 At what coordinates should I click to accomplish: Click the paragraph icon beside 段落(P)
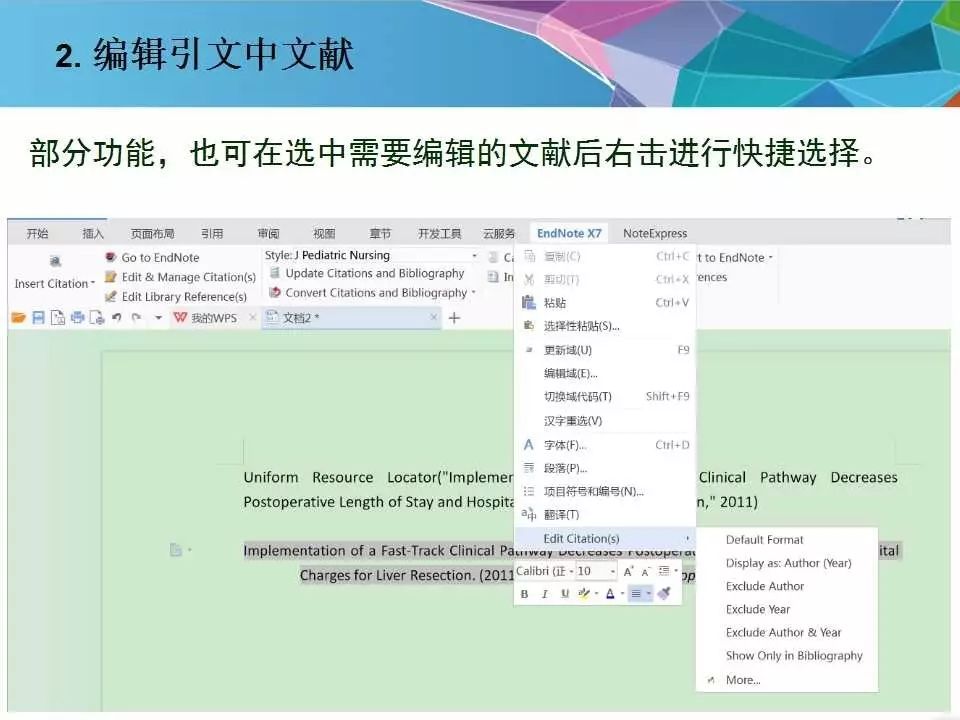tap(528, 468)
